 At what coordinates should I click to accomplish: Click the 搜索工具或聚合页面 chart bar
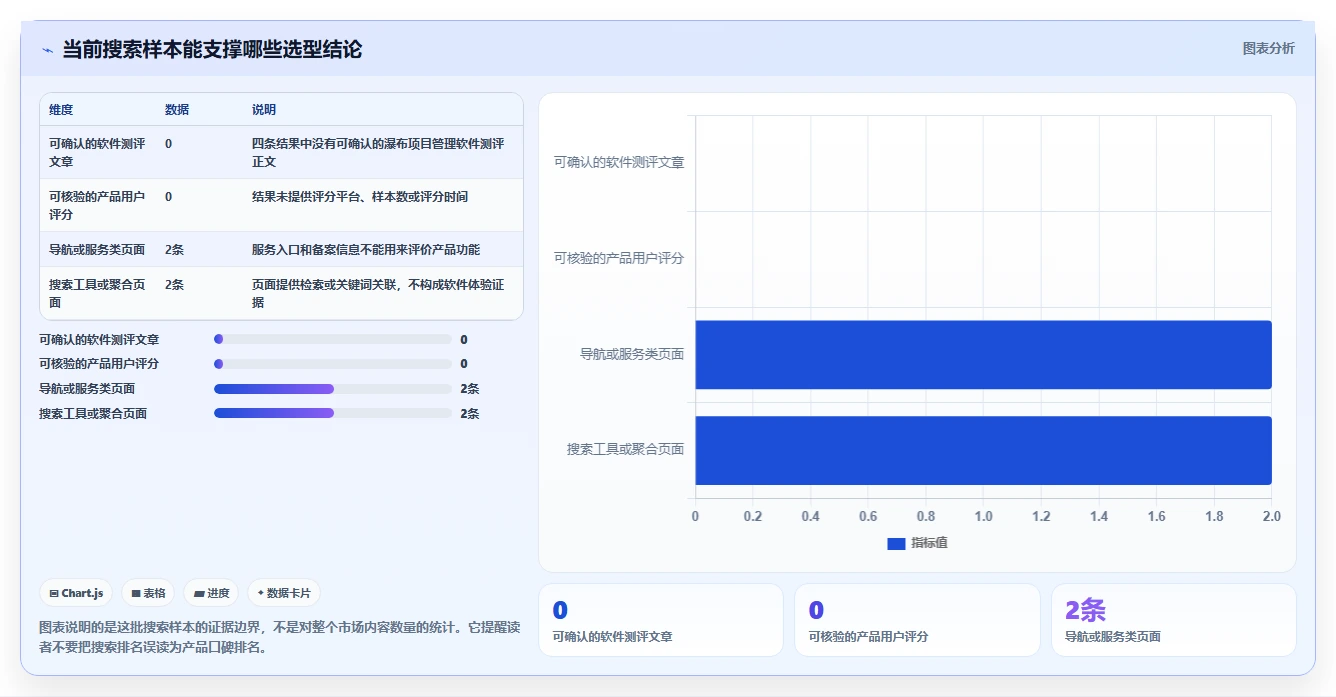[983, 451]
